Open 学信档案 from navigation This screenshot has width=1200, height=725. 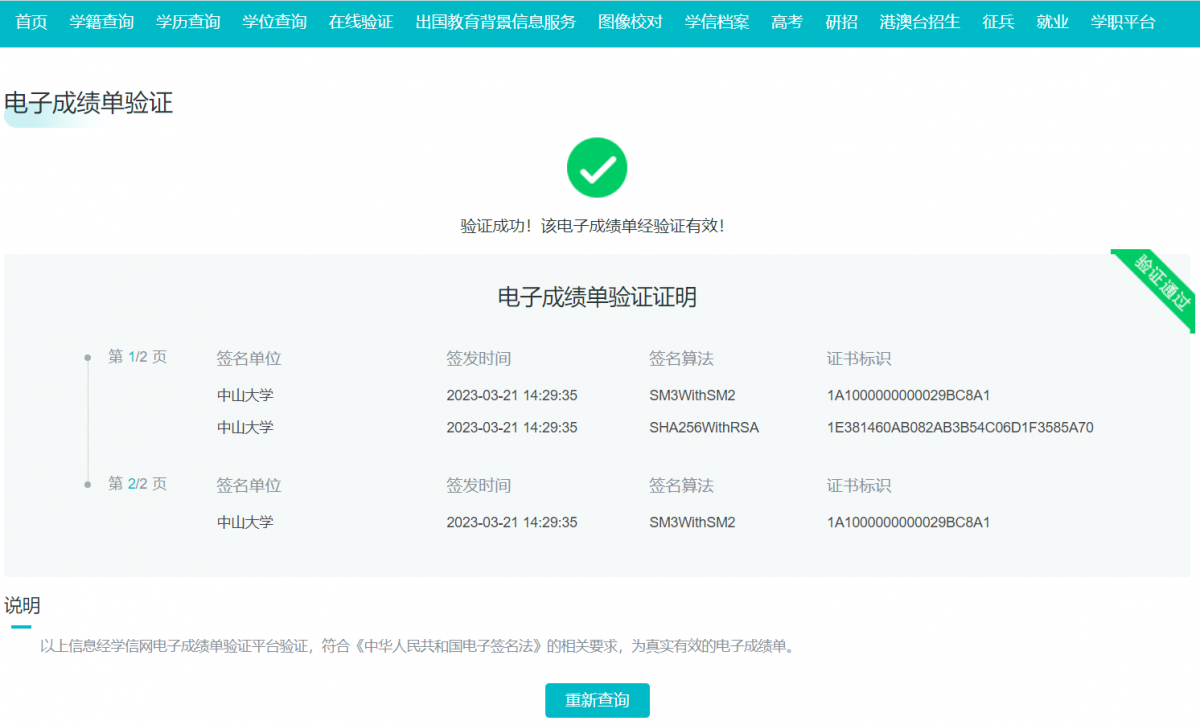coord(717,22)
